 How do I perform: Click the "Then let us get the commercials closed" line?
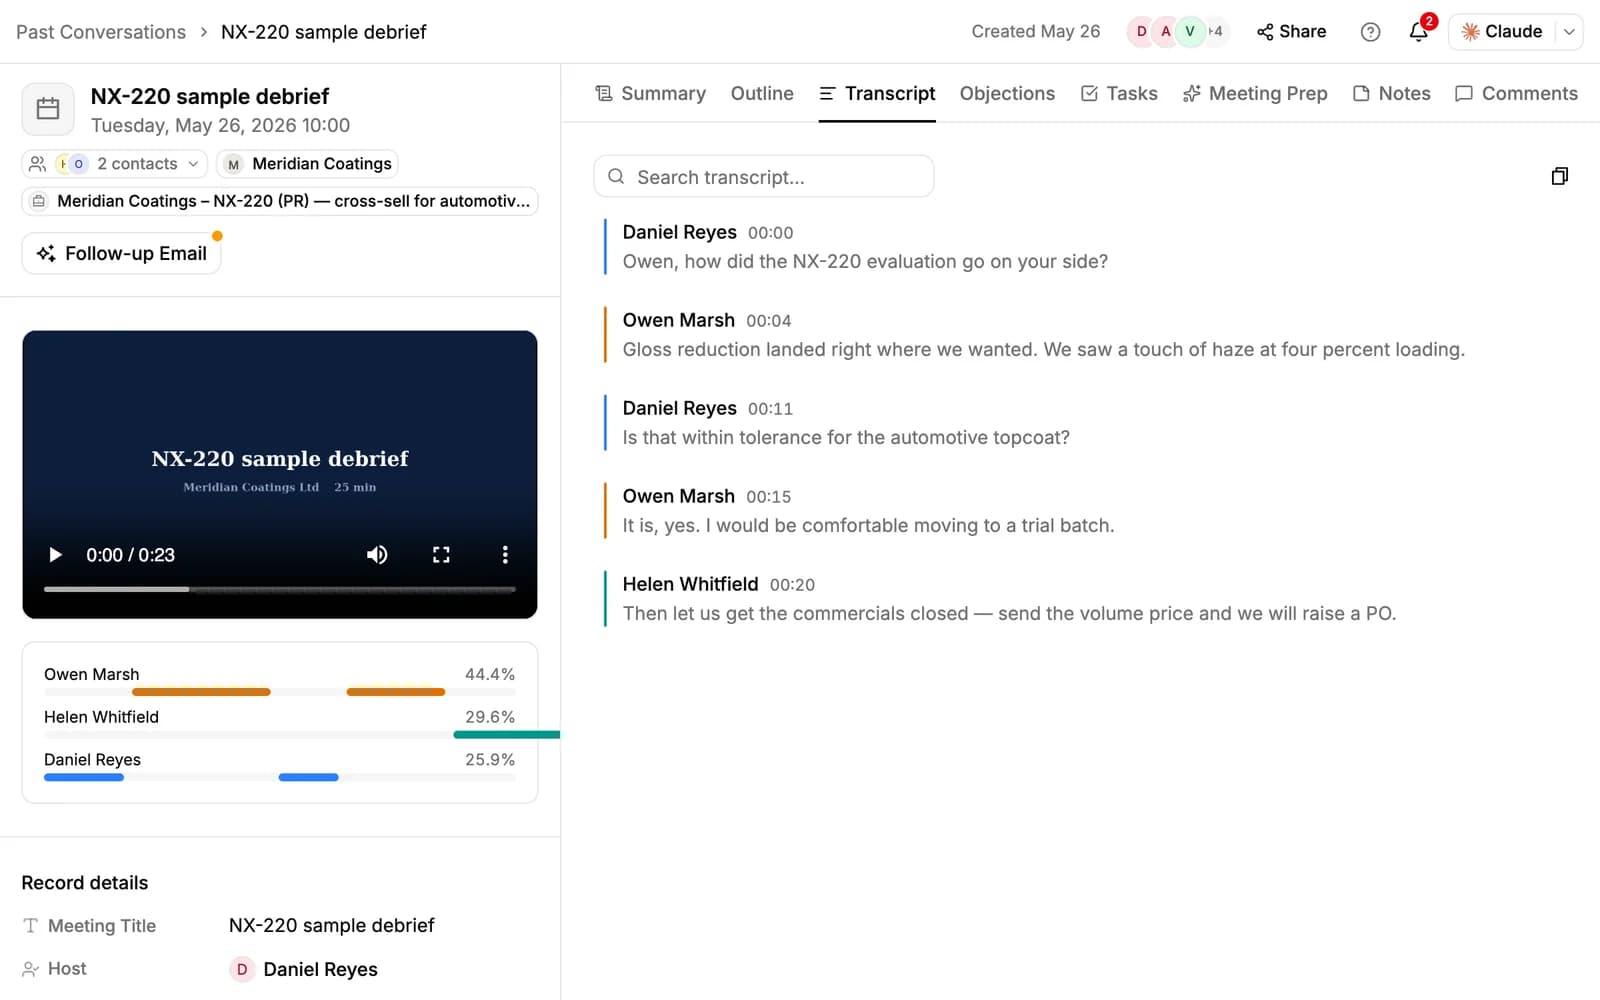pyautogui.click(x=1009, y=613)
